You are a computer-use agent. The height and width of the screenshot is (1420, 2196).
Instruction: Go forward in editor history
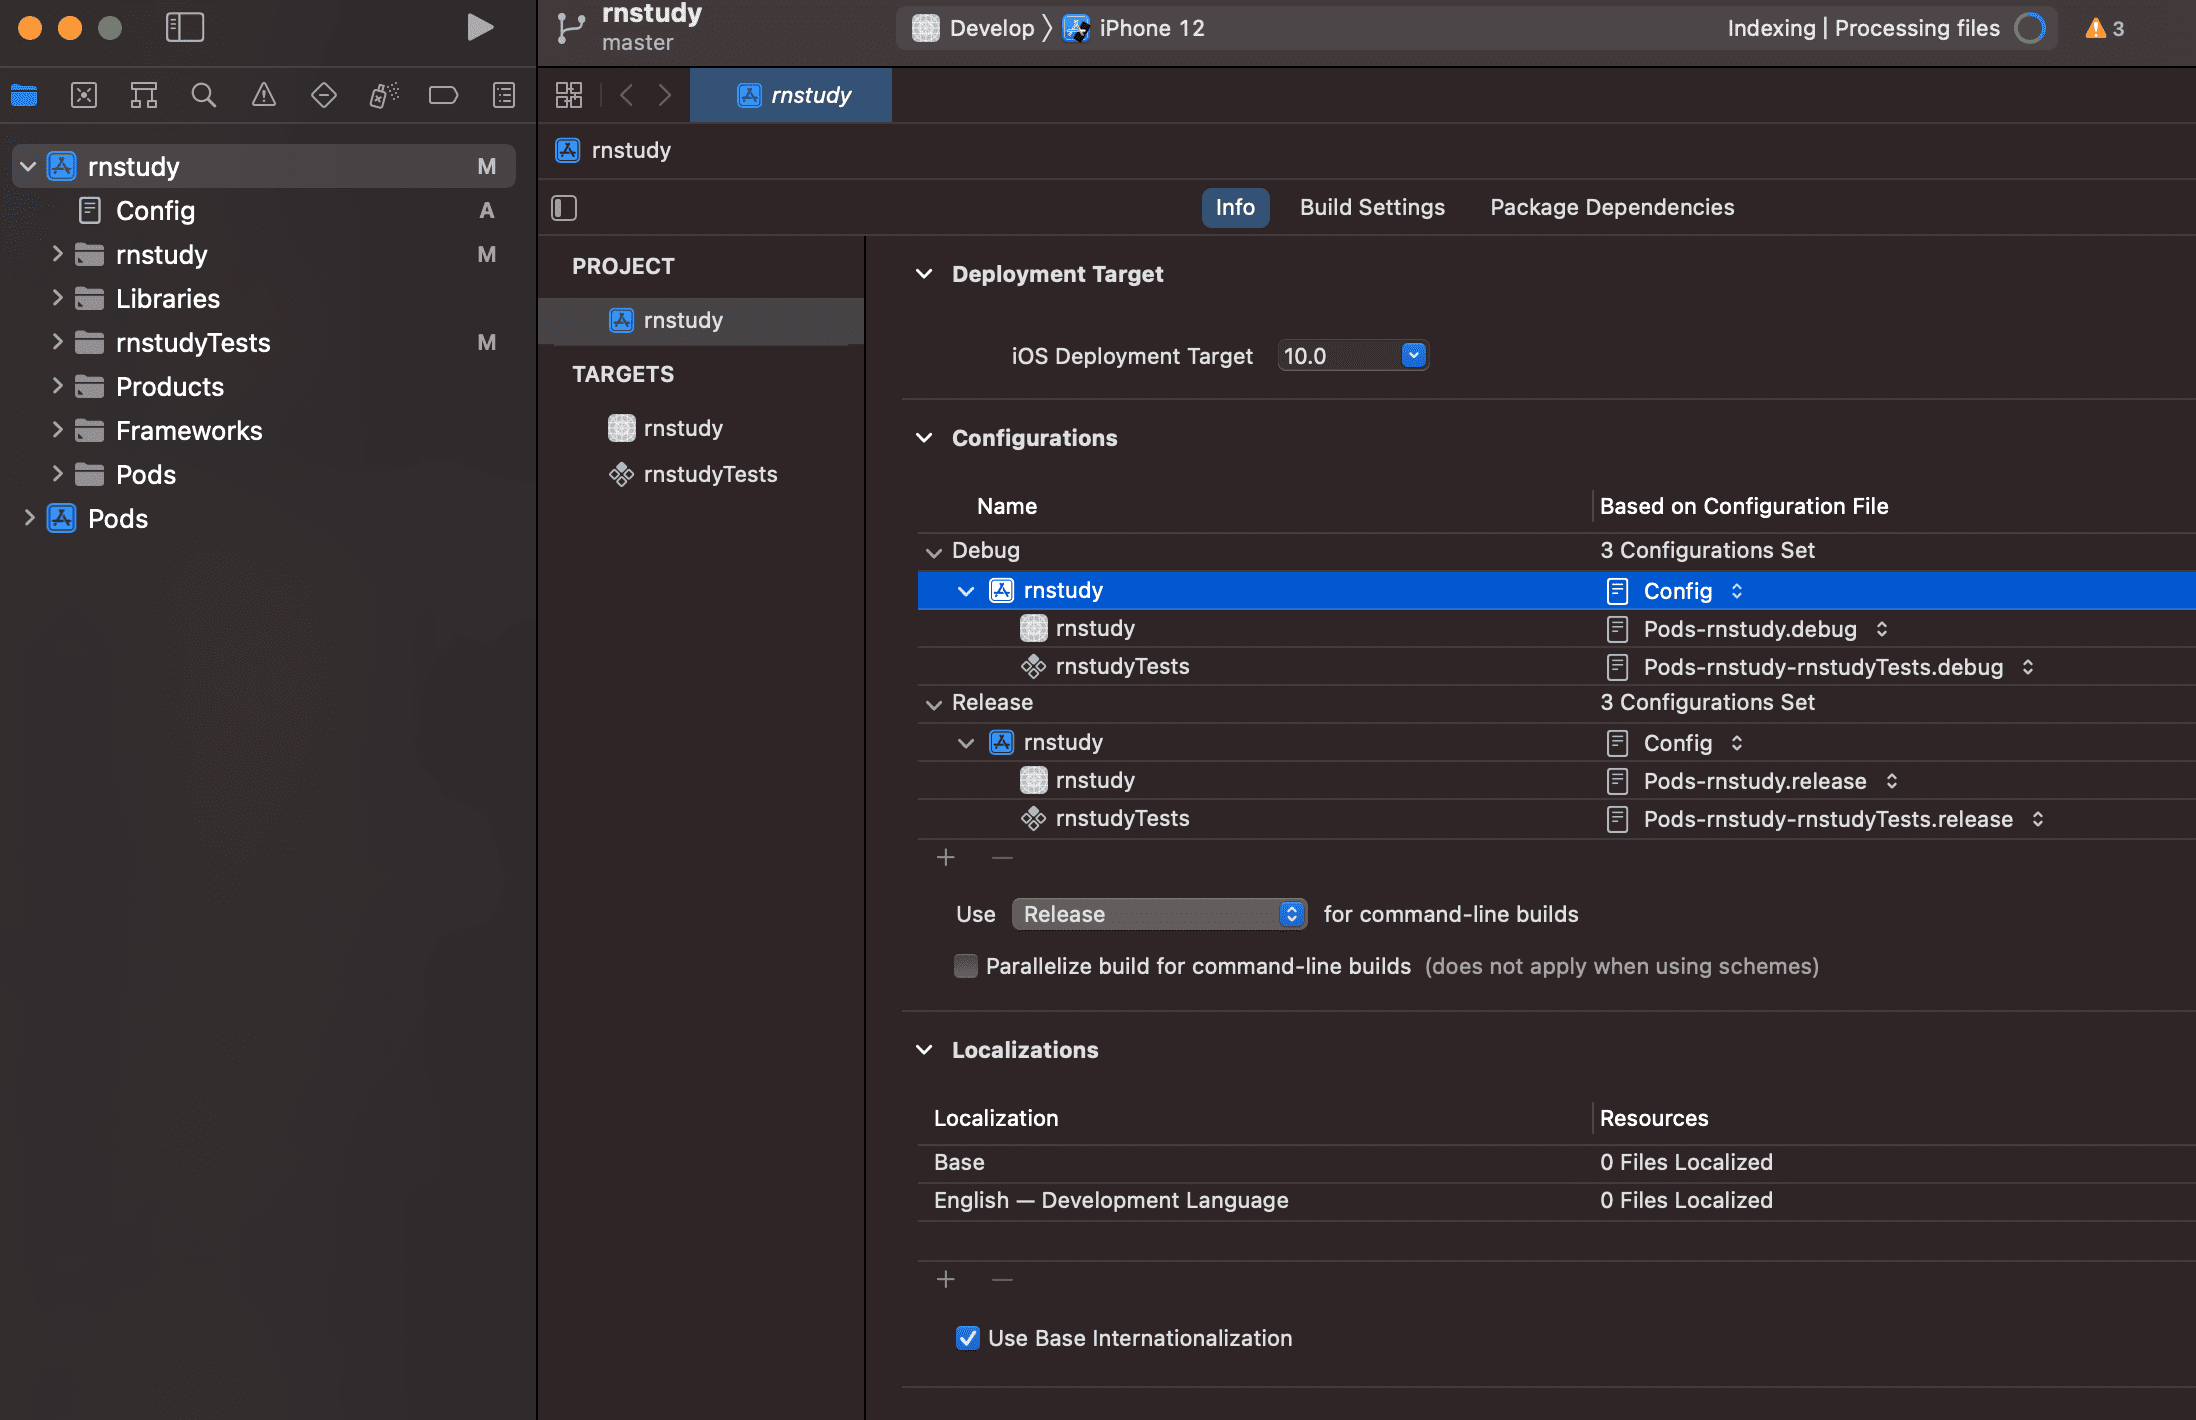pos(665,95)
